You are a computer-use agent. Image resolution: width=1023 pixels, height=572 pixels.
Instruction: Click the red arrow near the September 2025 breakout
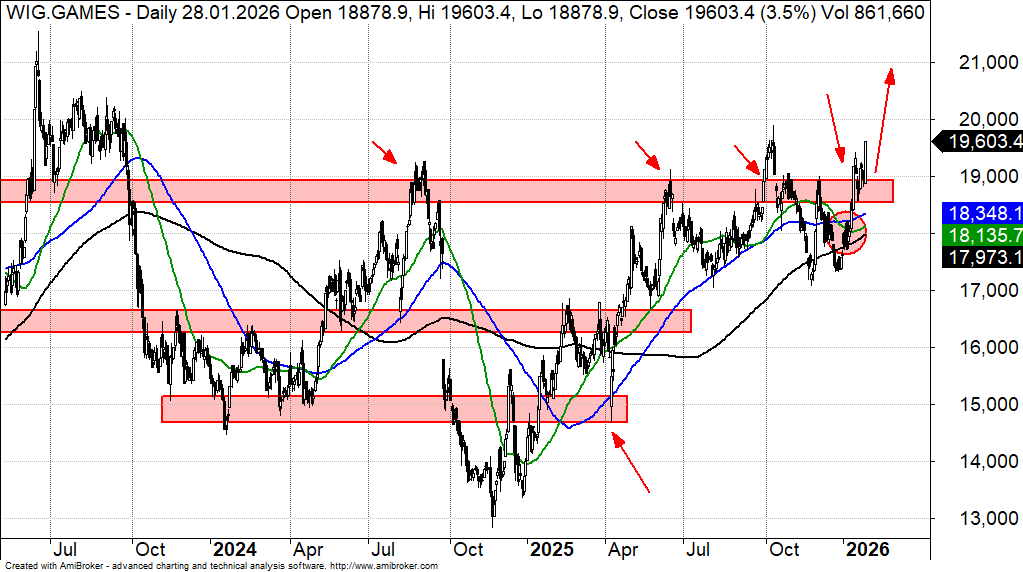746,158
